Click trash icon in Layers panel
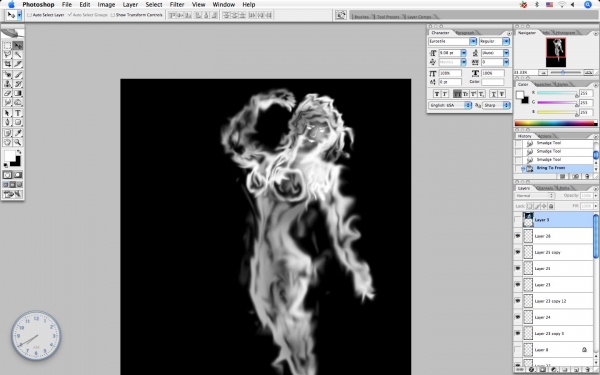Screen dimensions: 600x375 pyautogui.click(x=589, y=370)
